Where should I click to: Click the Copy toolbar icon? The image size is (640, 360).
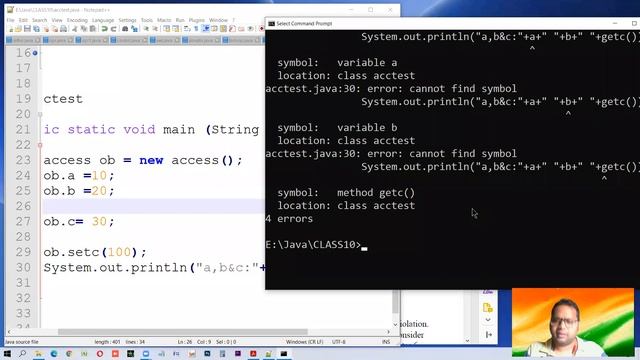(x=84, y=29)
